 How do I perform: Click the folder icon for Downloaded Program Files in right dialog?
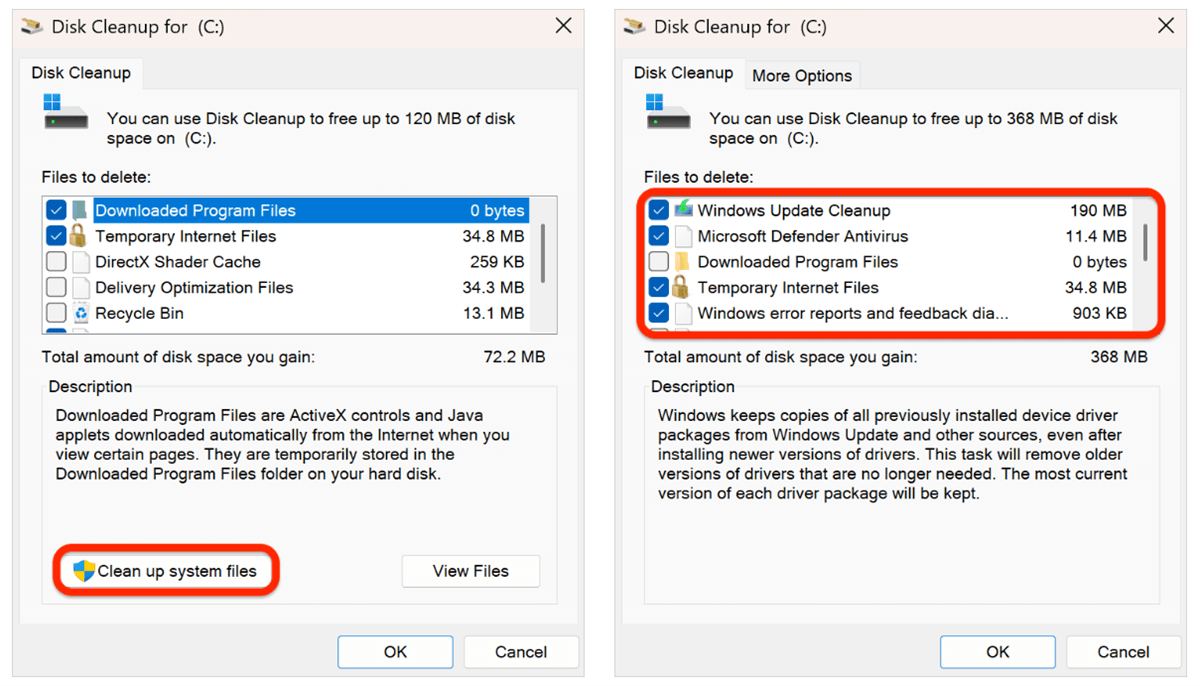[683, 262]
